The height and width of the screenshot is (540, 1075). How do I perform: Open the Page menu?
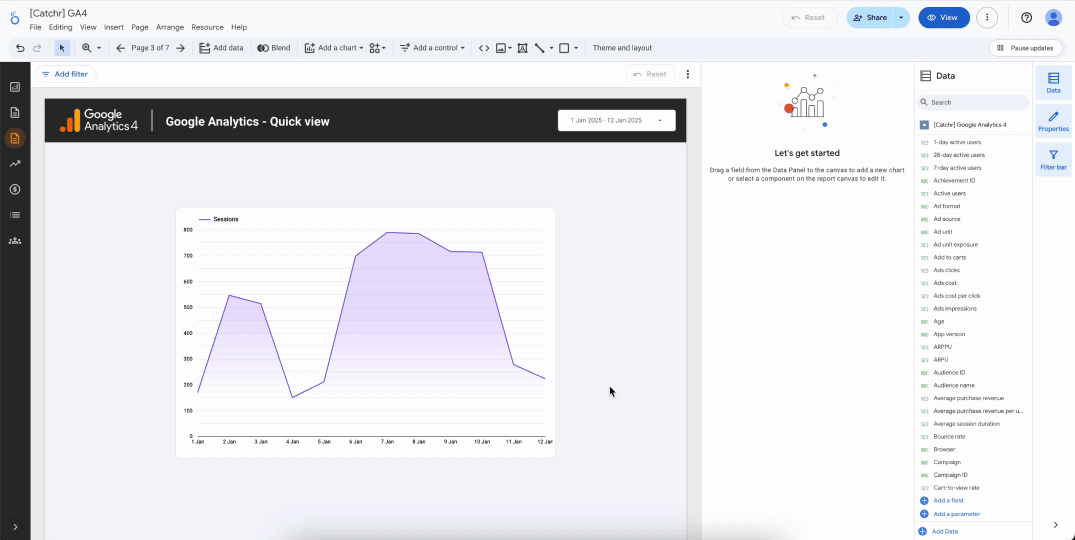coord(140,27)
